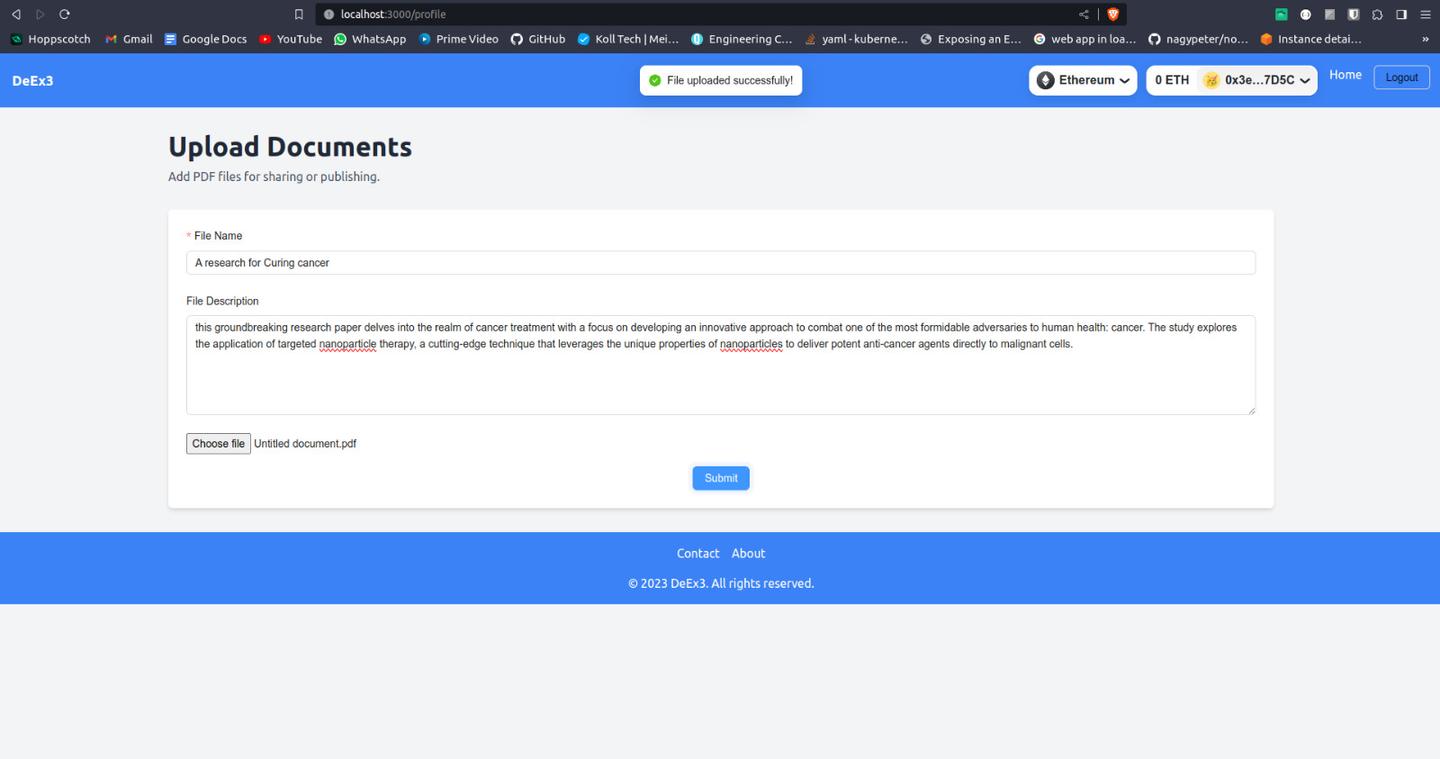Toggle the browser sidebar panel icon
The image size is (1440, 759).
pos(1401,14)
